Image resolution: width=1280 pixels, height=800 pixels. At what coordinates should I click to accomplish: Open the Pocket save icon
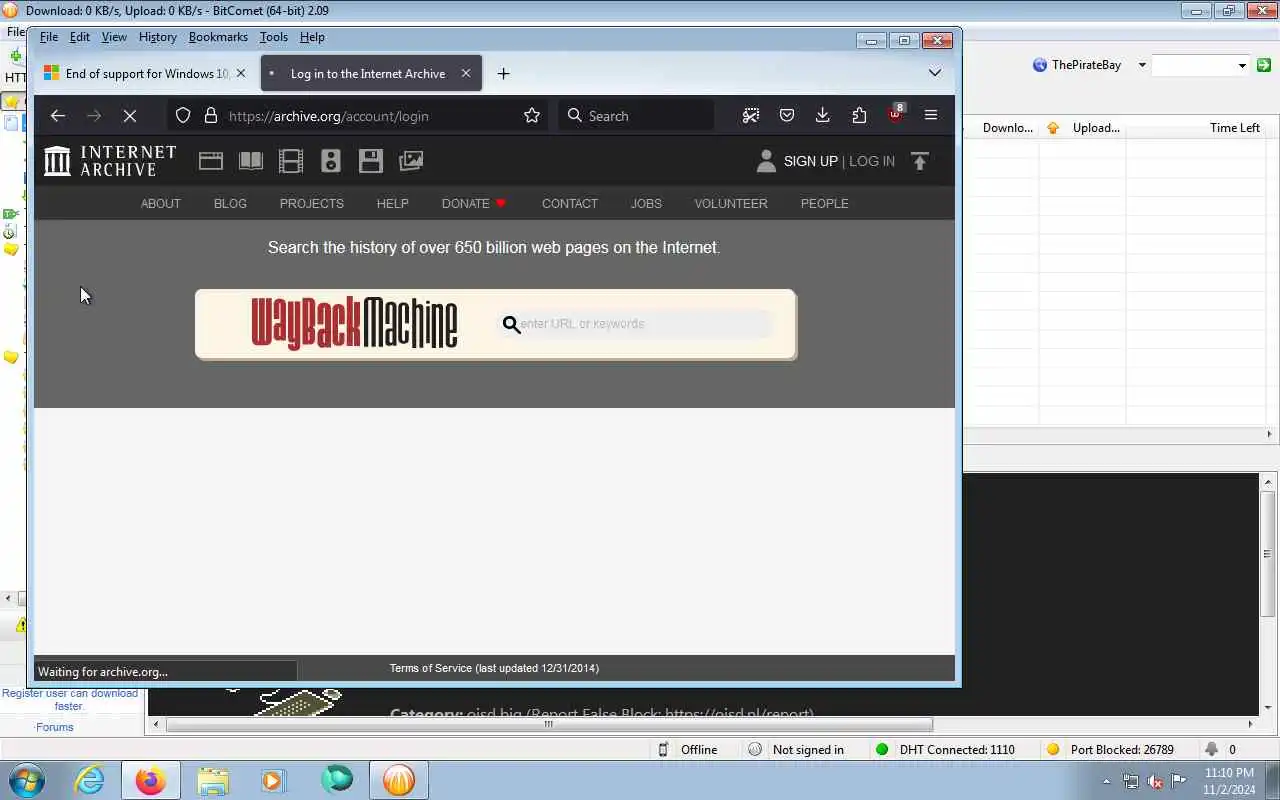click(787, 116)
